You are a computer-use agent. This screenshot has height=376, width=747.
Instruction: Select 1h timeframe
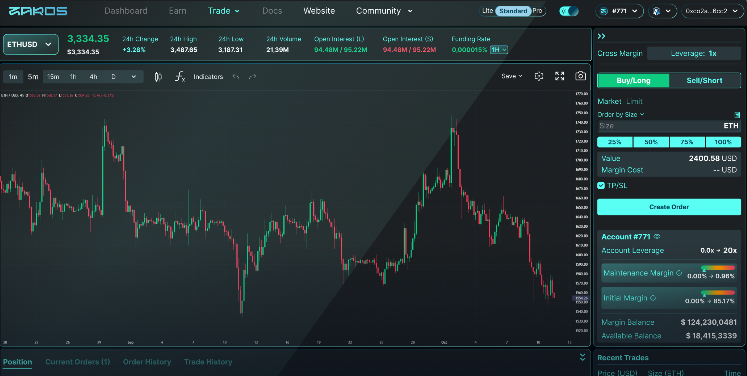tap(73, 77)
